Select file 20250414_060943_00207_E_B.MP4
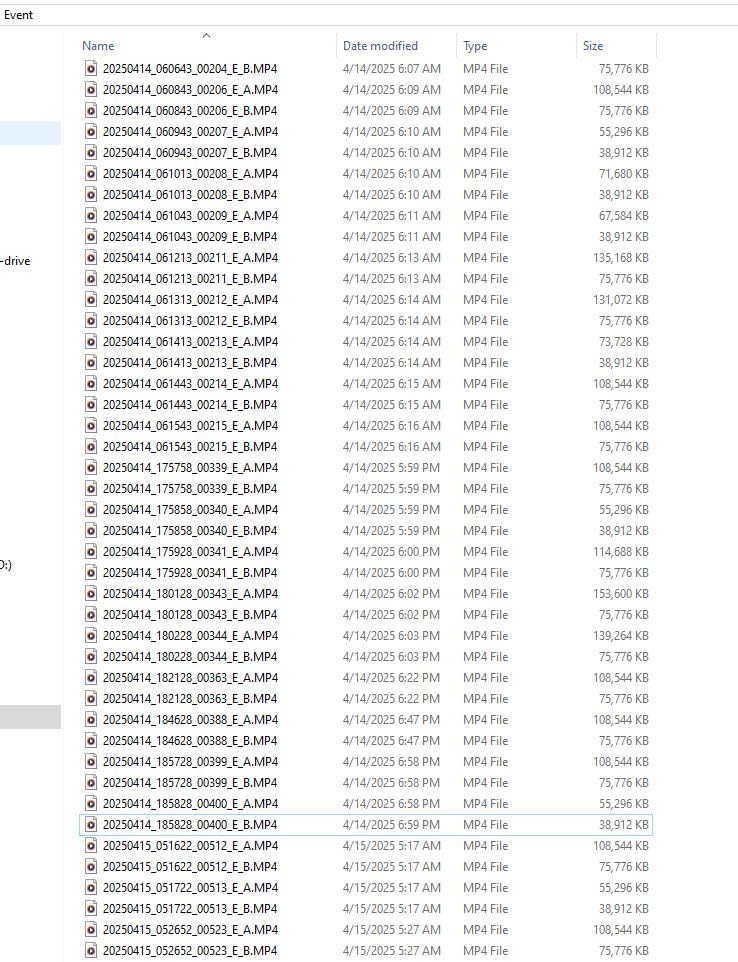 click(190, 153)
